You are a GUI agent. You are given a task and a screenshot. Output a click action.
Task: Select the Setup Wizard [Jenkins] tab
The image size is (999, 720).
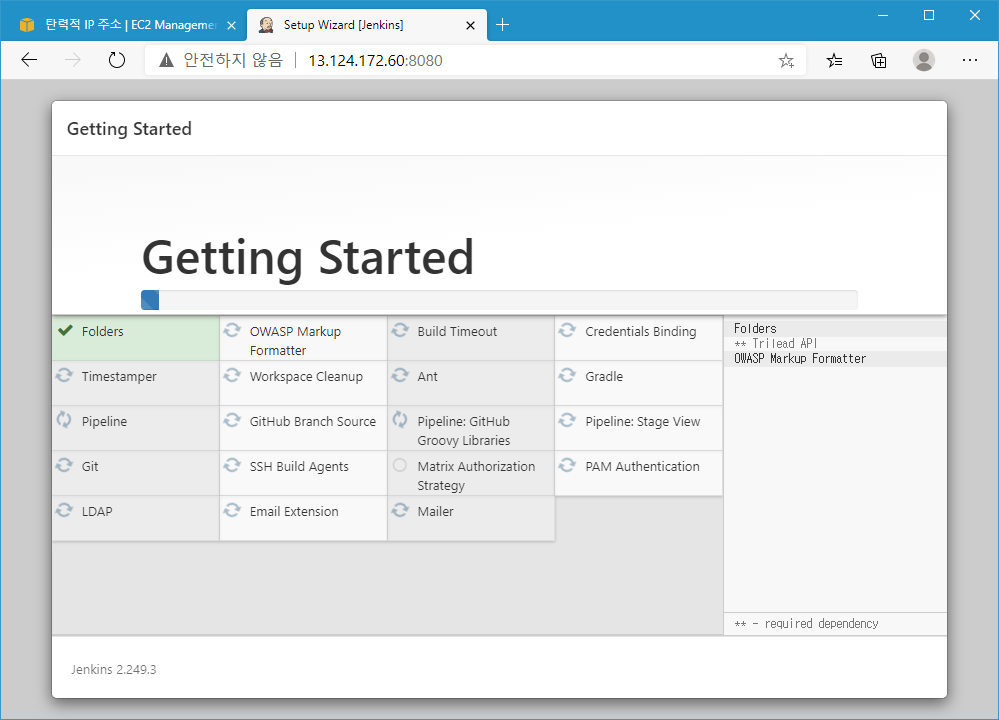[367, 25]
